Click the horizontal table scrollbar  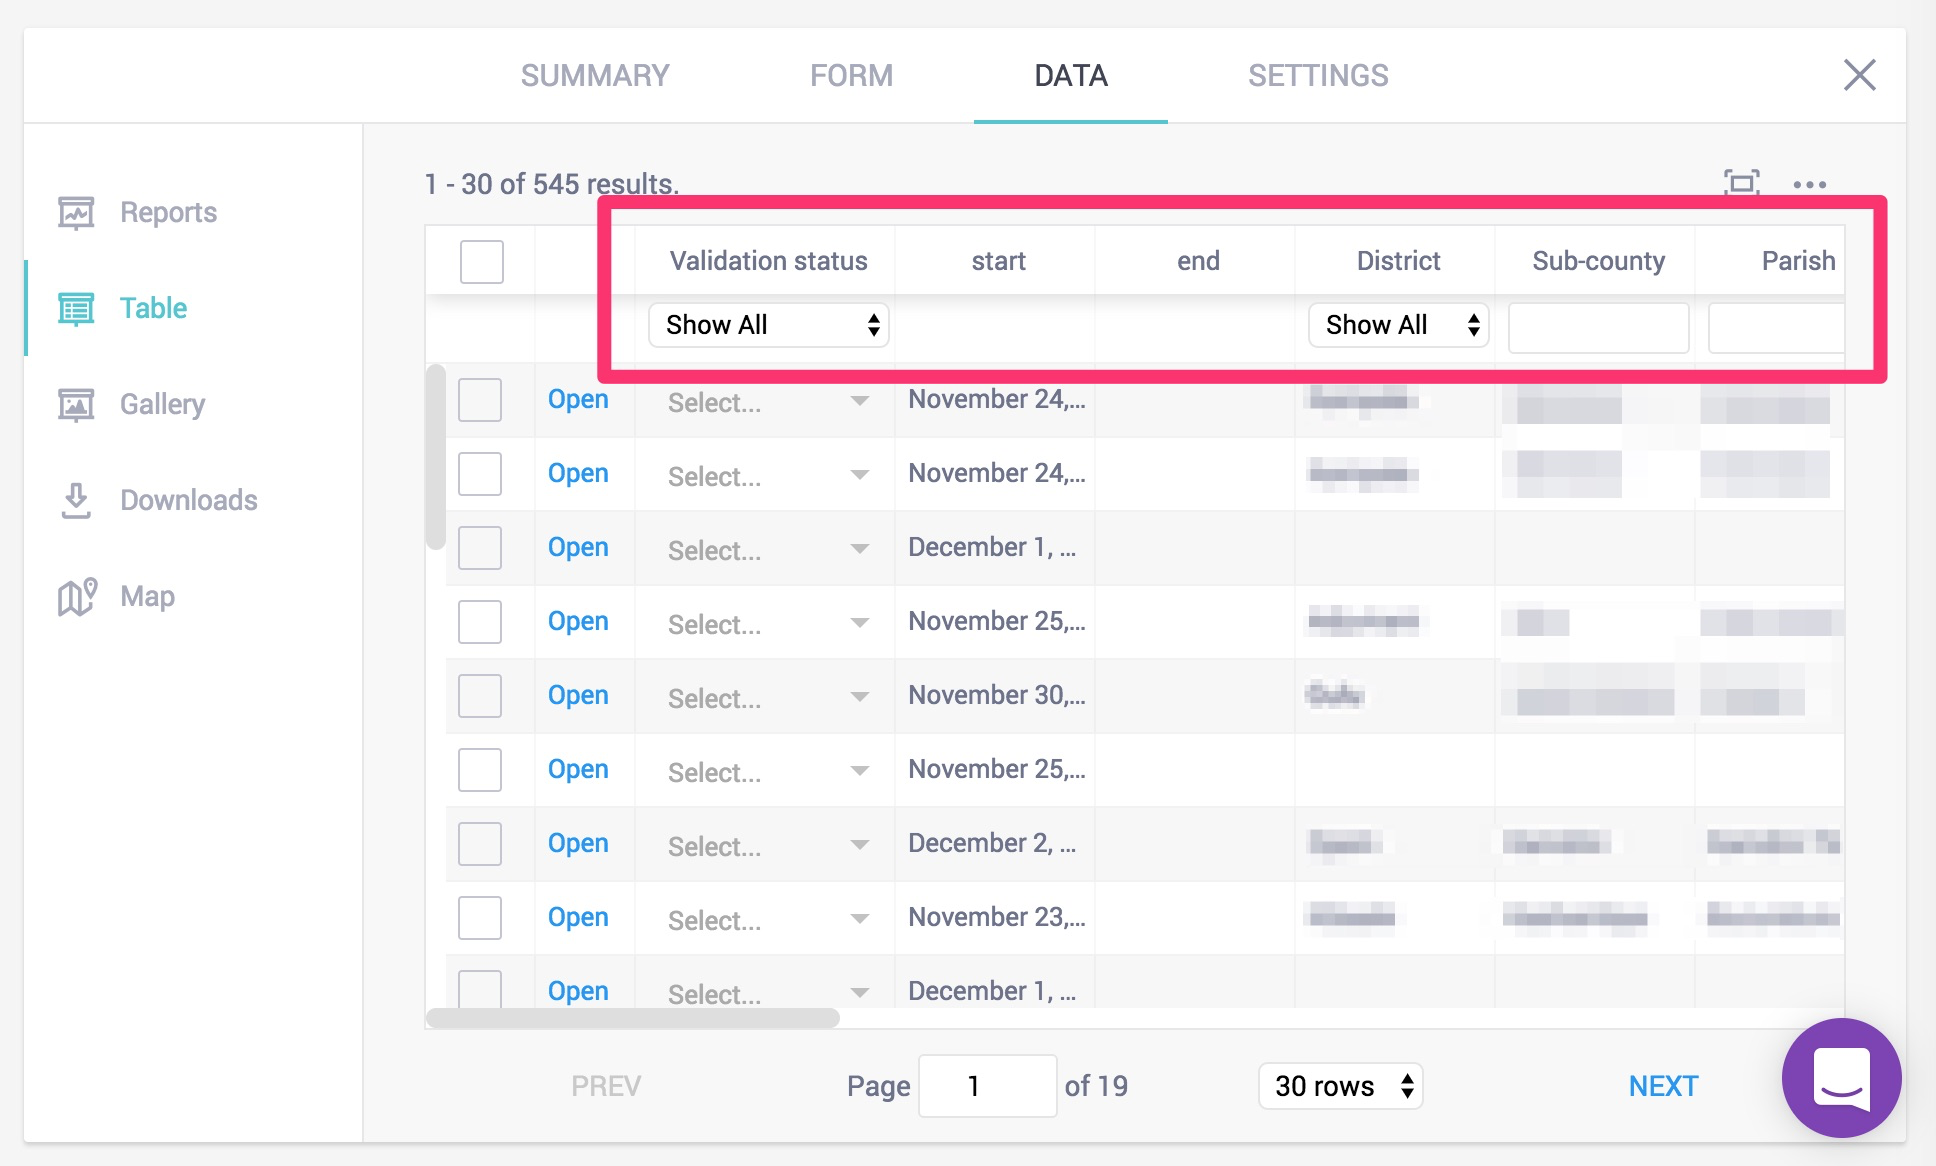tap(632, 1018)
